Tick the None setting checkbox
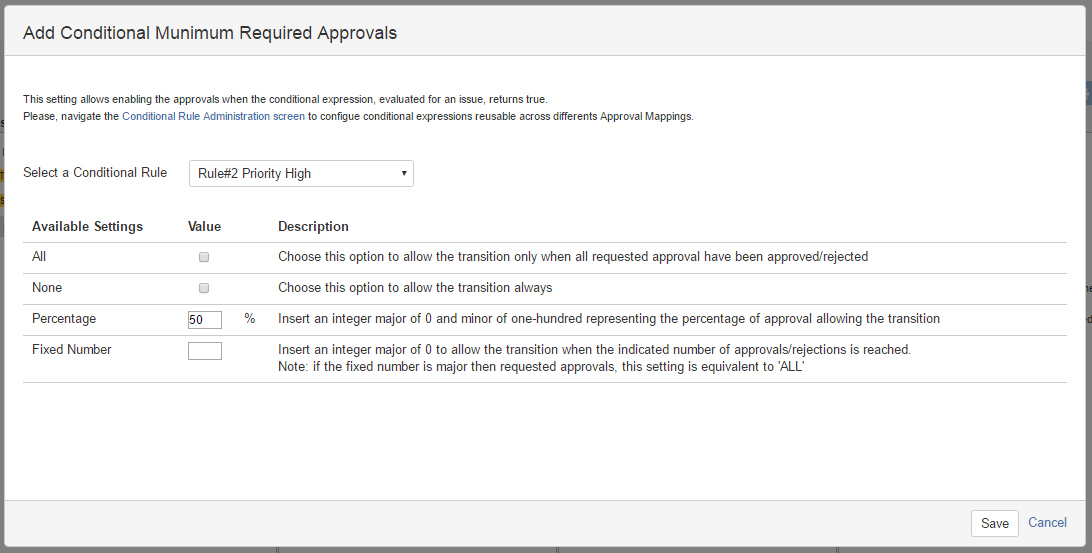 point(204,288)
